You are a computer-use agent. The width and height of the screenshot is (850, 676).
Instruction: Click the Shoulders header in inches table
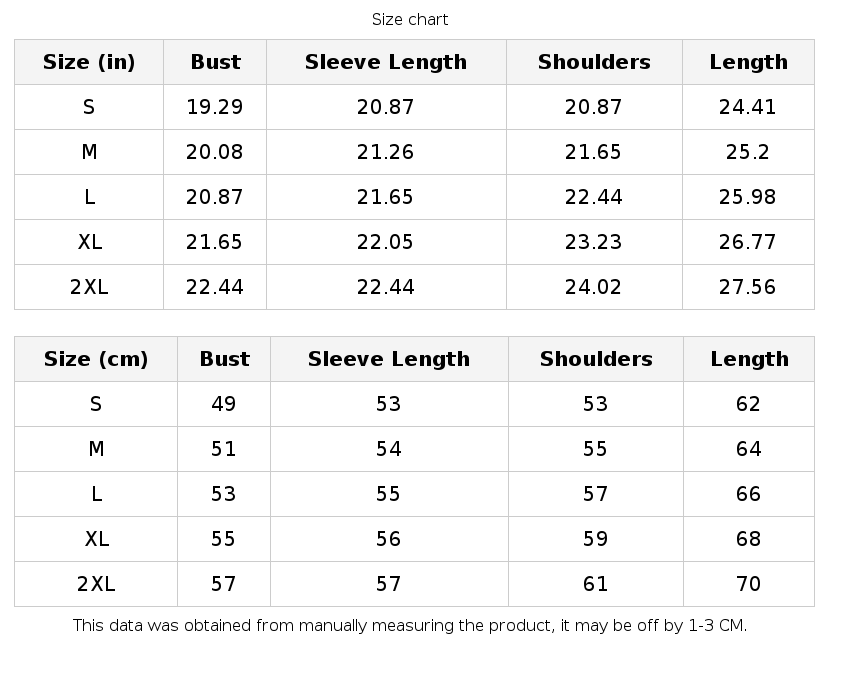click(594, 62)
